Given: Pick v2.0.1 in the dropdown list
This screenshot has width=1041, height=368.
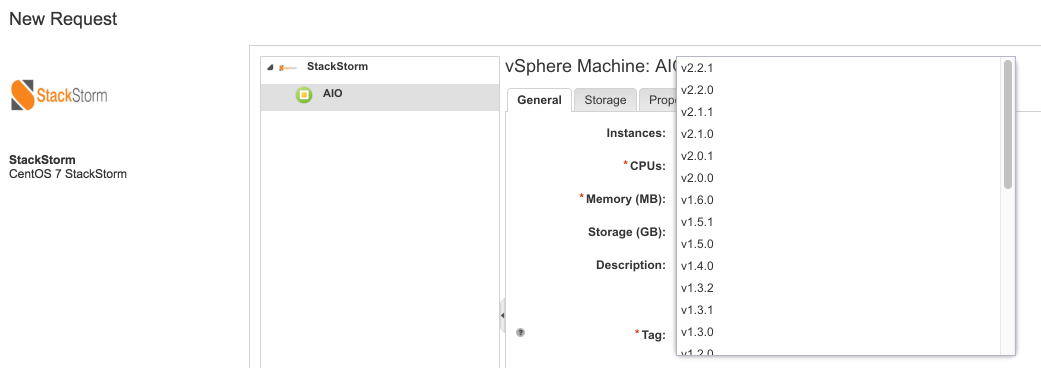Looking at the screenshot, I should tap(839, 156).
